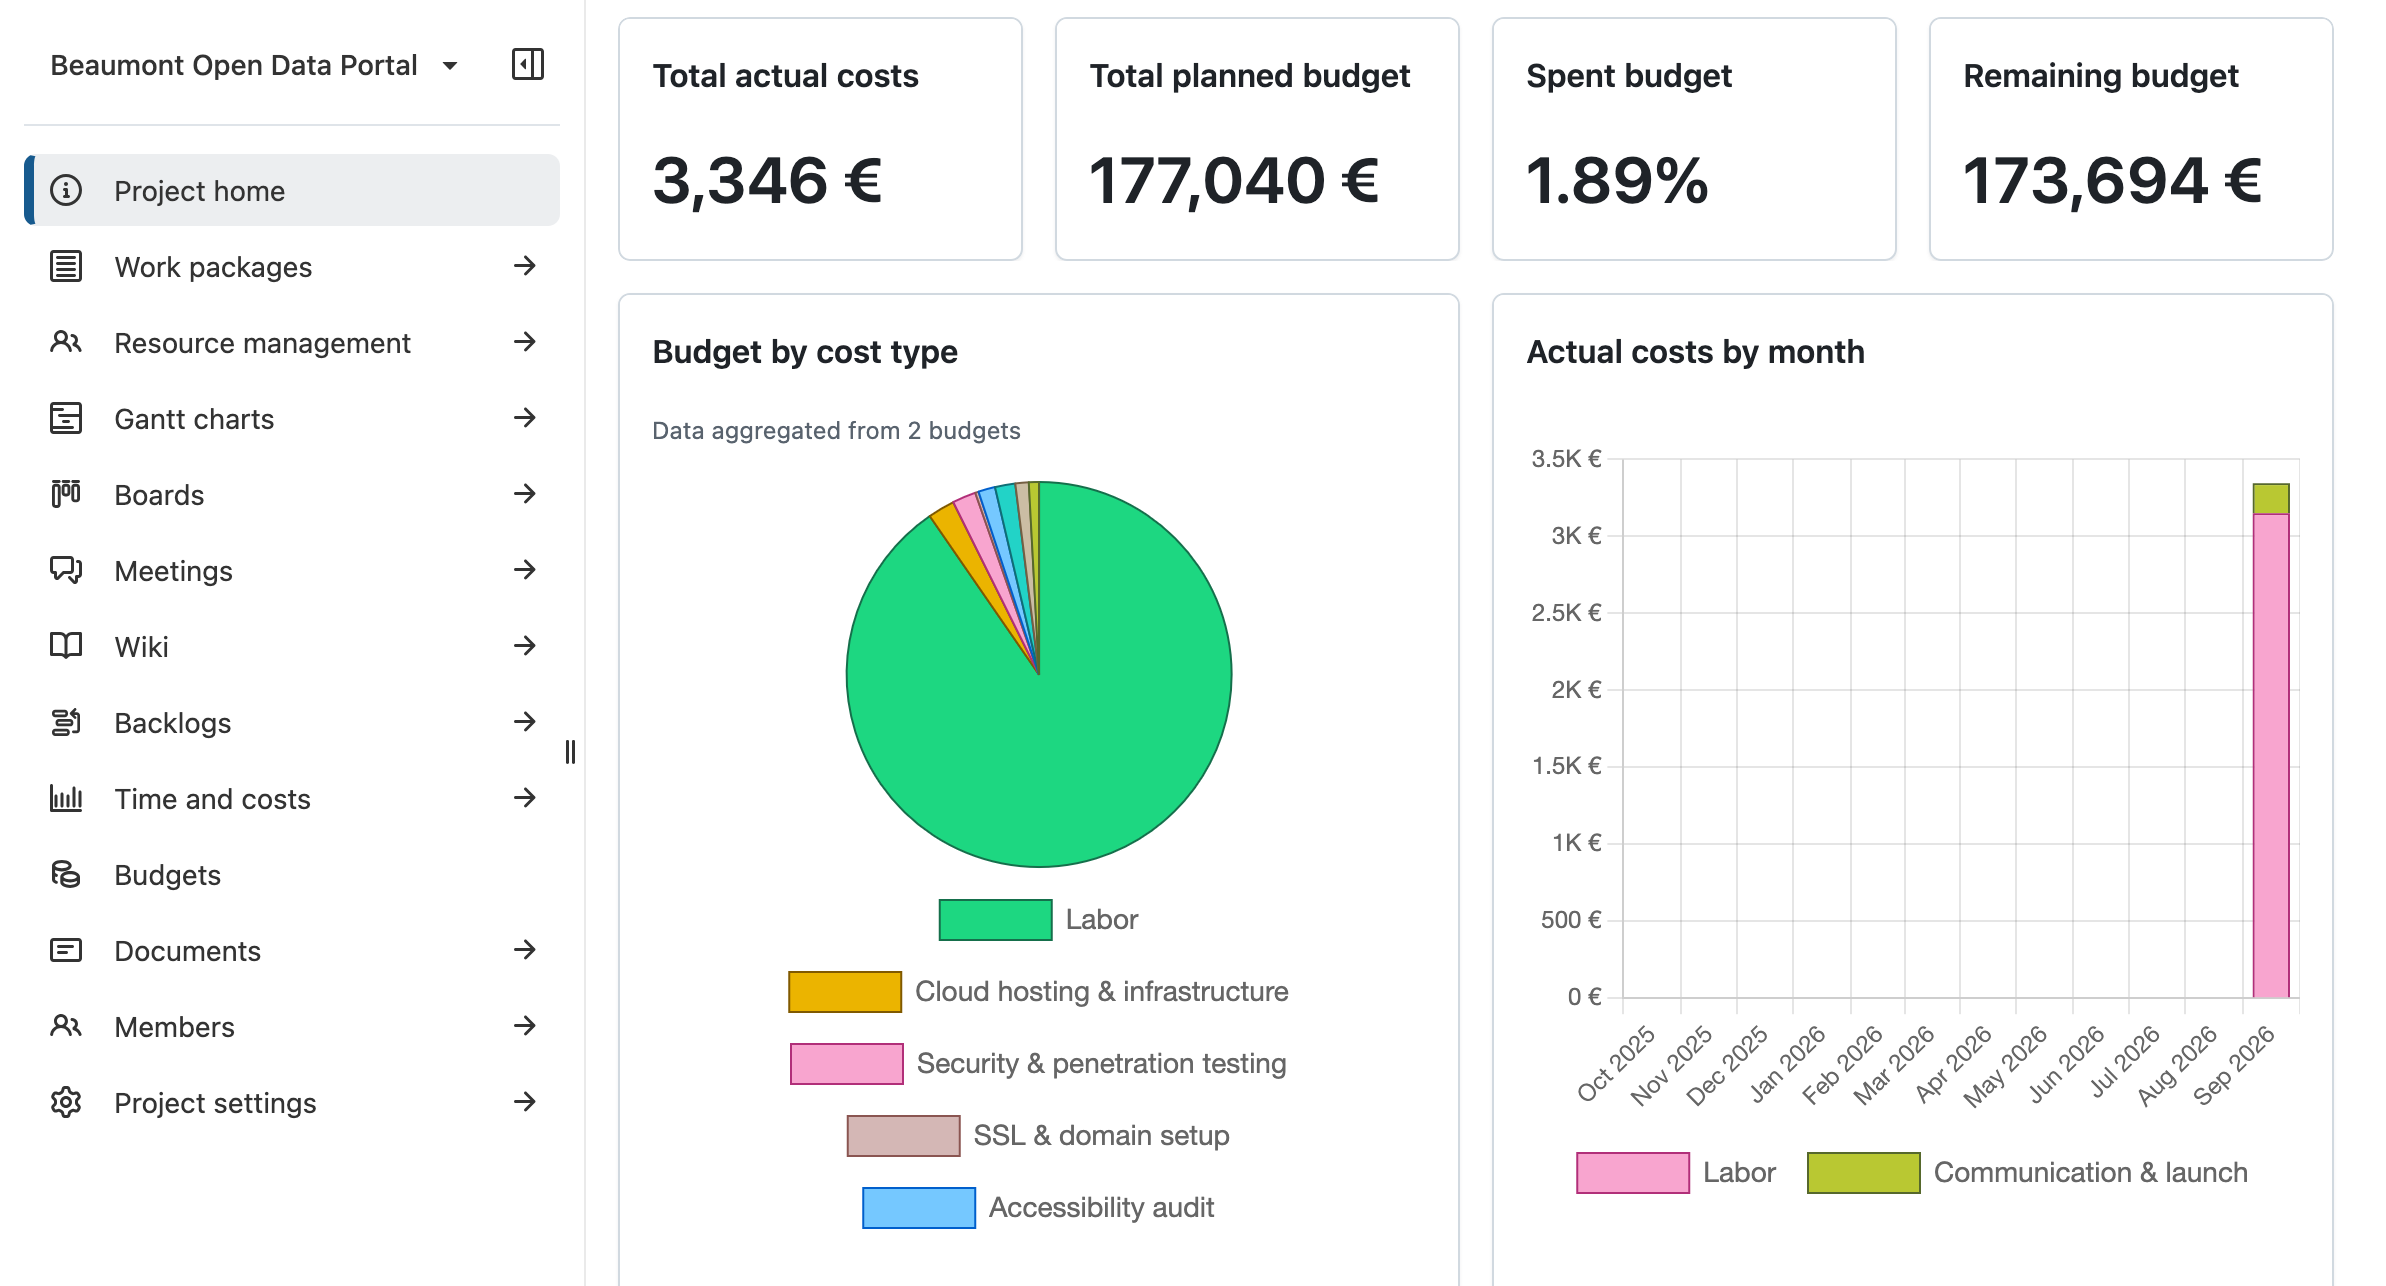The height and width of the screenshot is (1286, 2386).
Task: Click the Project settings gear icon
Action: pos(66,1102)
